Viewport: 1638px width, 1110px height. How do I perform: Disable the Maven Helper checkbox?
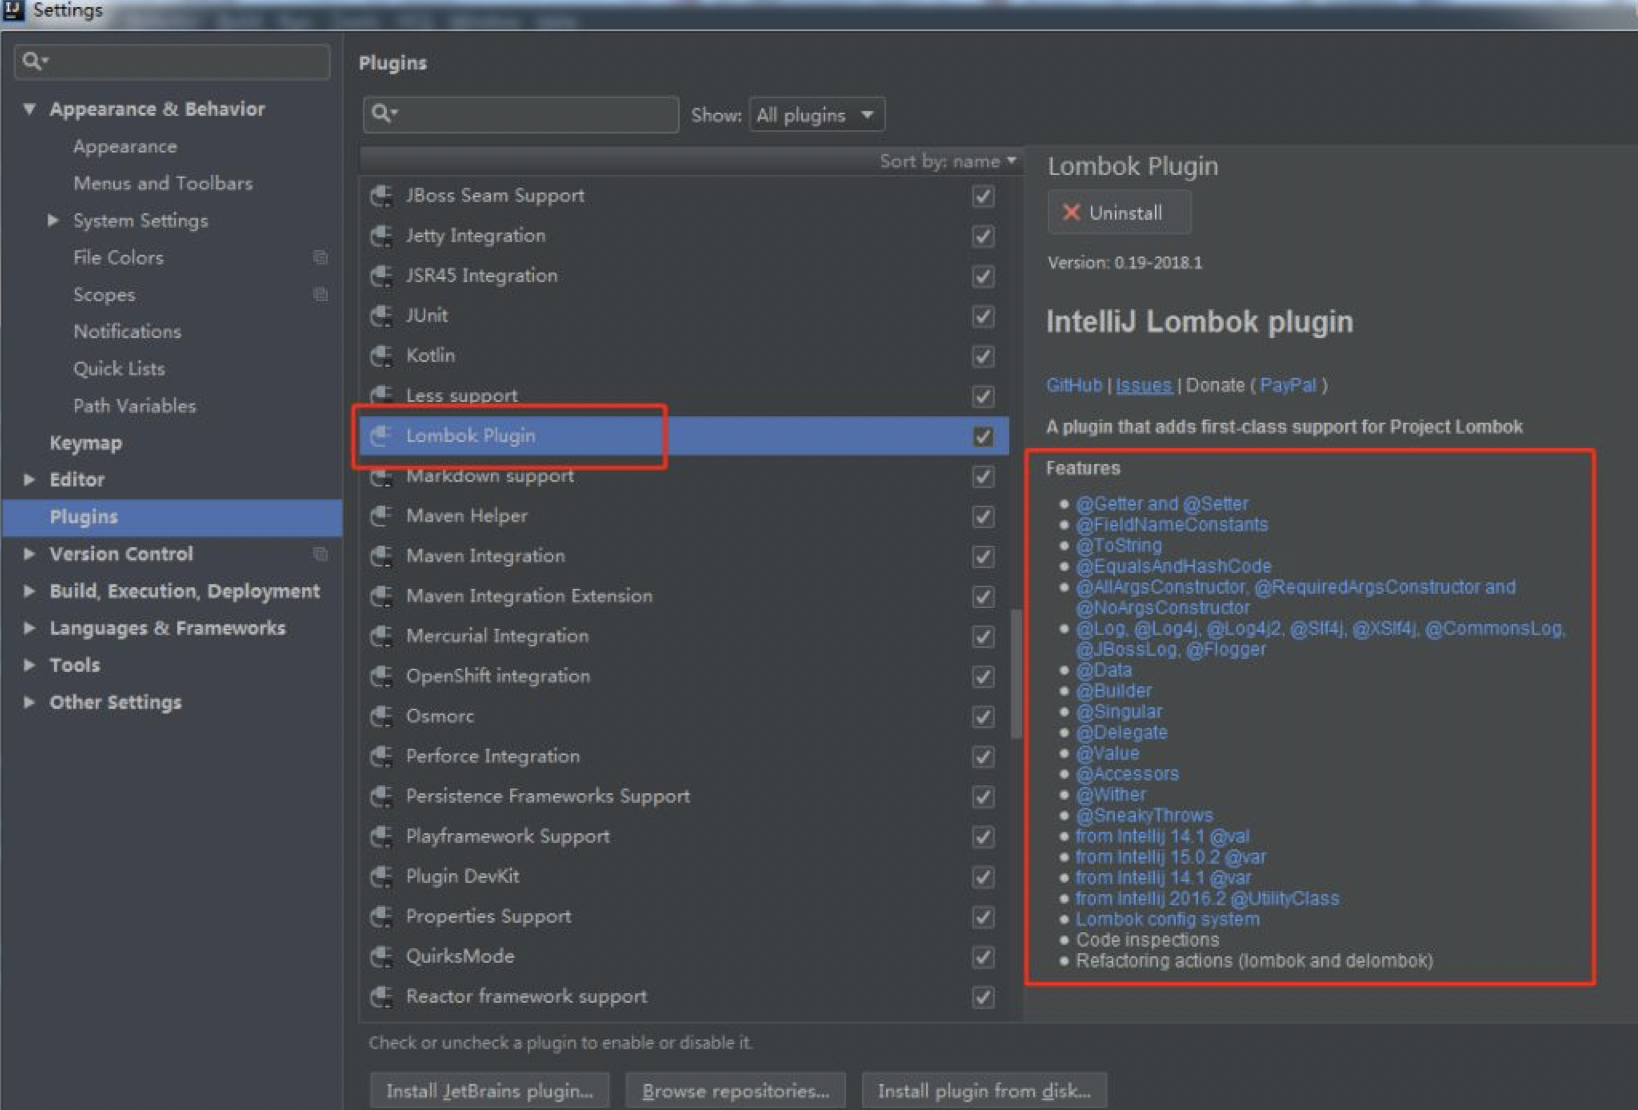tap(984, 516)
